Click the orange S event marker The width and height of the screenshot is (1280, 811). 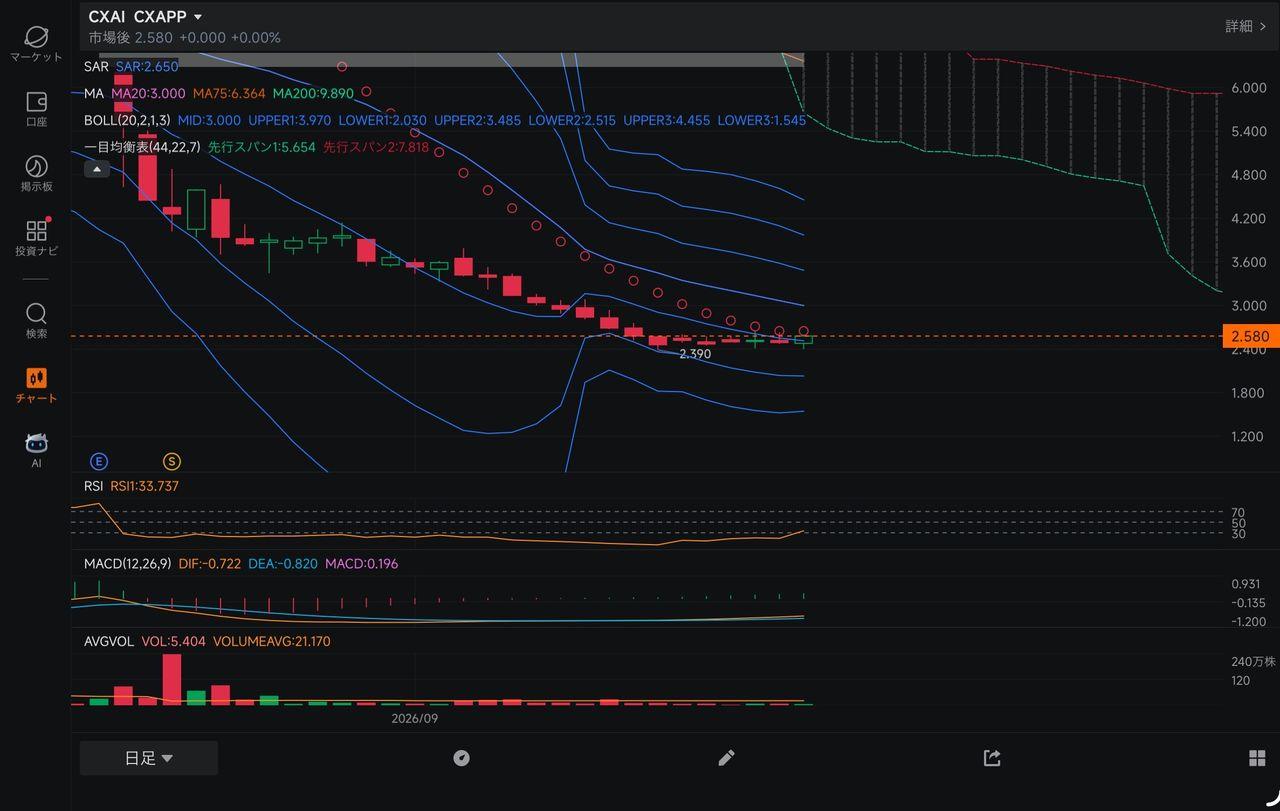click(x=172, y=461)
